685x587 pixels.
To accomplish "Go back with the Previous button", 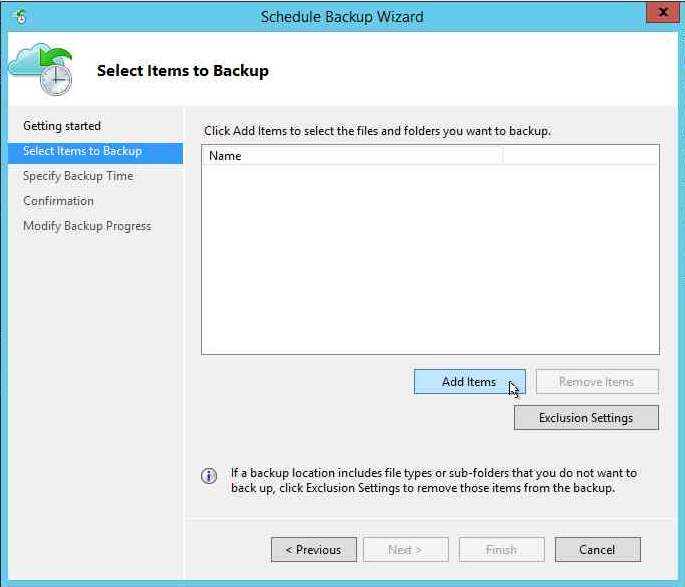I will pyautogui.click(x=314, y=549).
